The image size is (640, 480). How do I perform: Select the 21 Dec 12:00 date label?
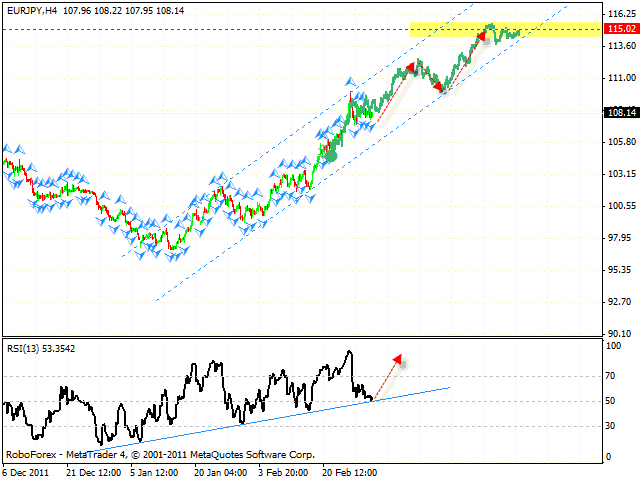tap(95, 469)
